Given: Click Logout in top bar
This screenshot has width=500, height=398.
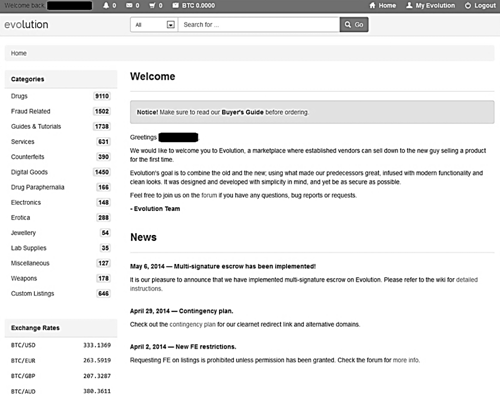Looking at the screenshot, I should [x=480, y=5].
